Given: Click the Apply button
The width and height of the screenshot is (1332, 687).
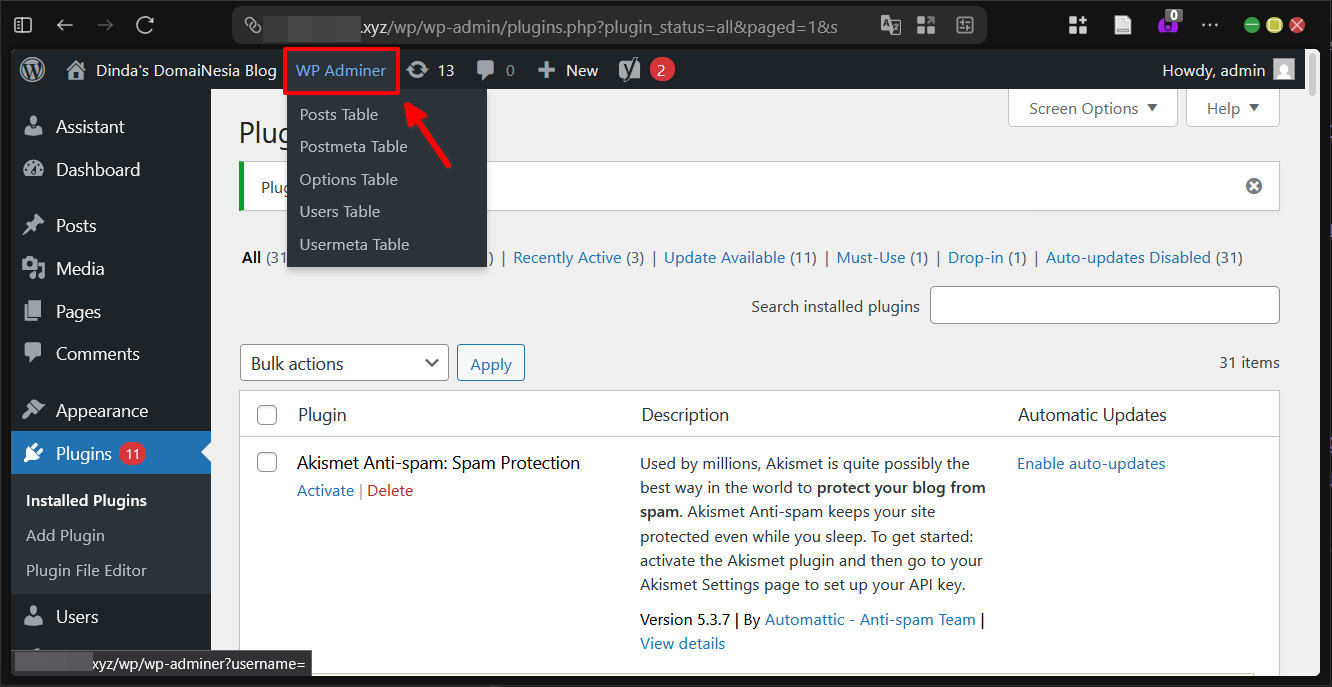Looking at the screenshot, I should (490, 362).
